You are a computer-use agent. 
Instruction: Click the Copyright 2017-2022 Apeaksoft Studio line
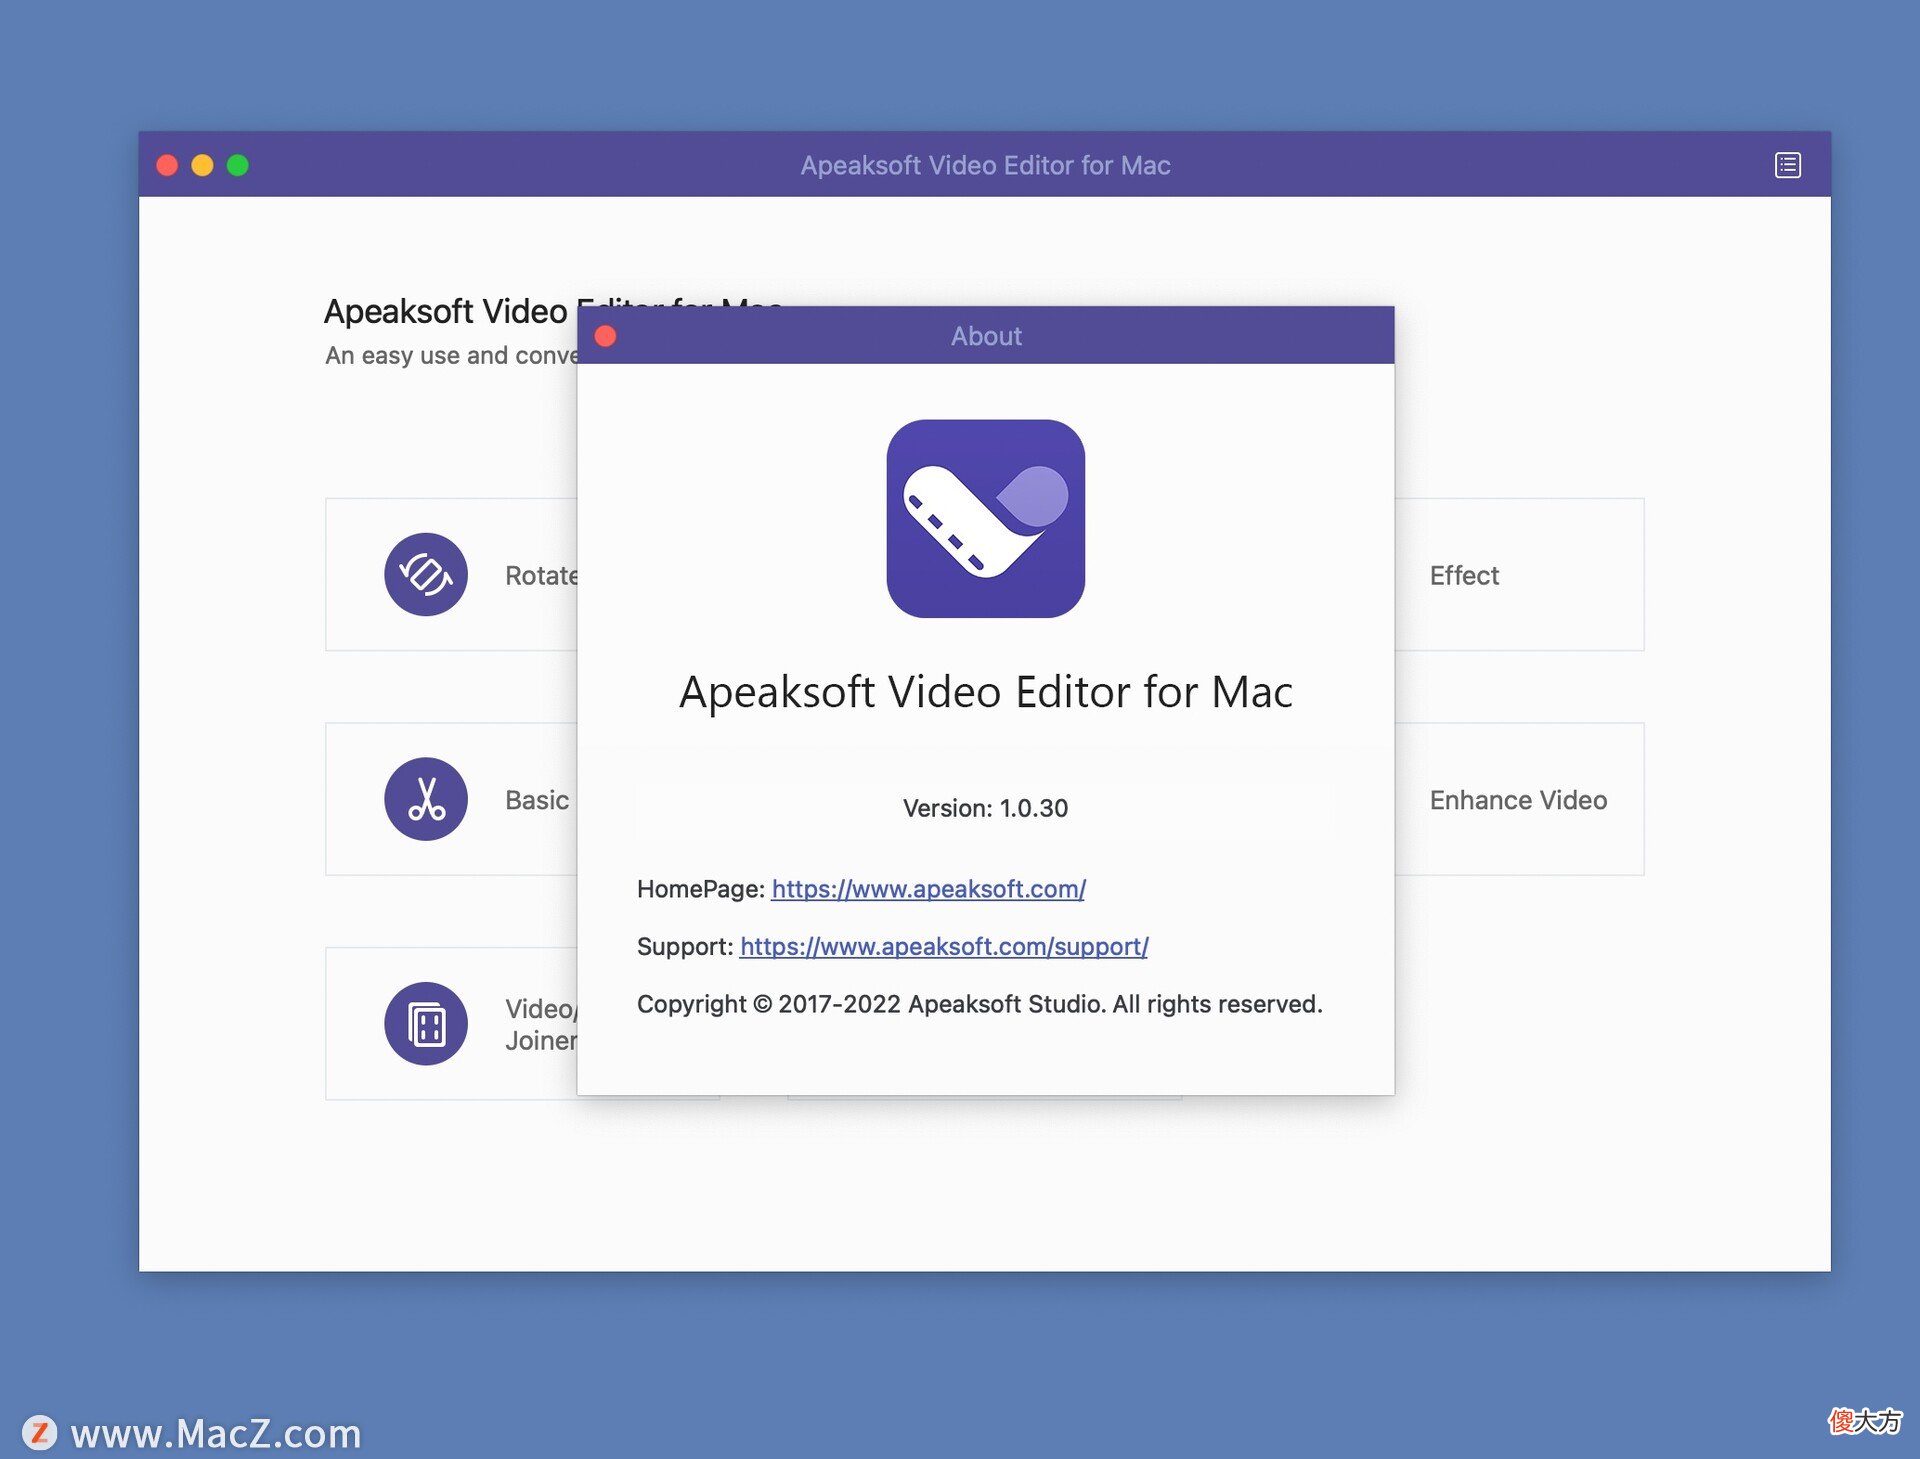(x=980, y=1004)
